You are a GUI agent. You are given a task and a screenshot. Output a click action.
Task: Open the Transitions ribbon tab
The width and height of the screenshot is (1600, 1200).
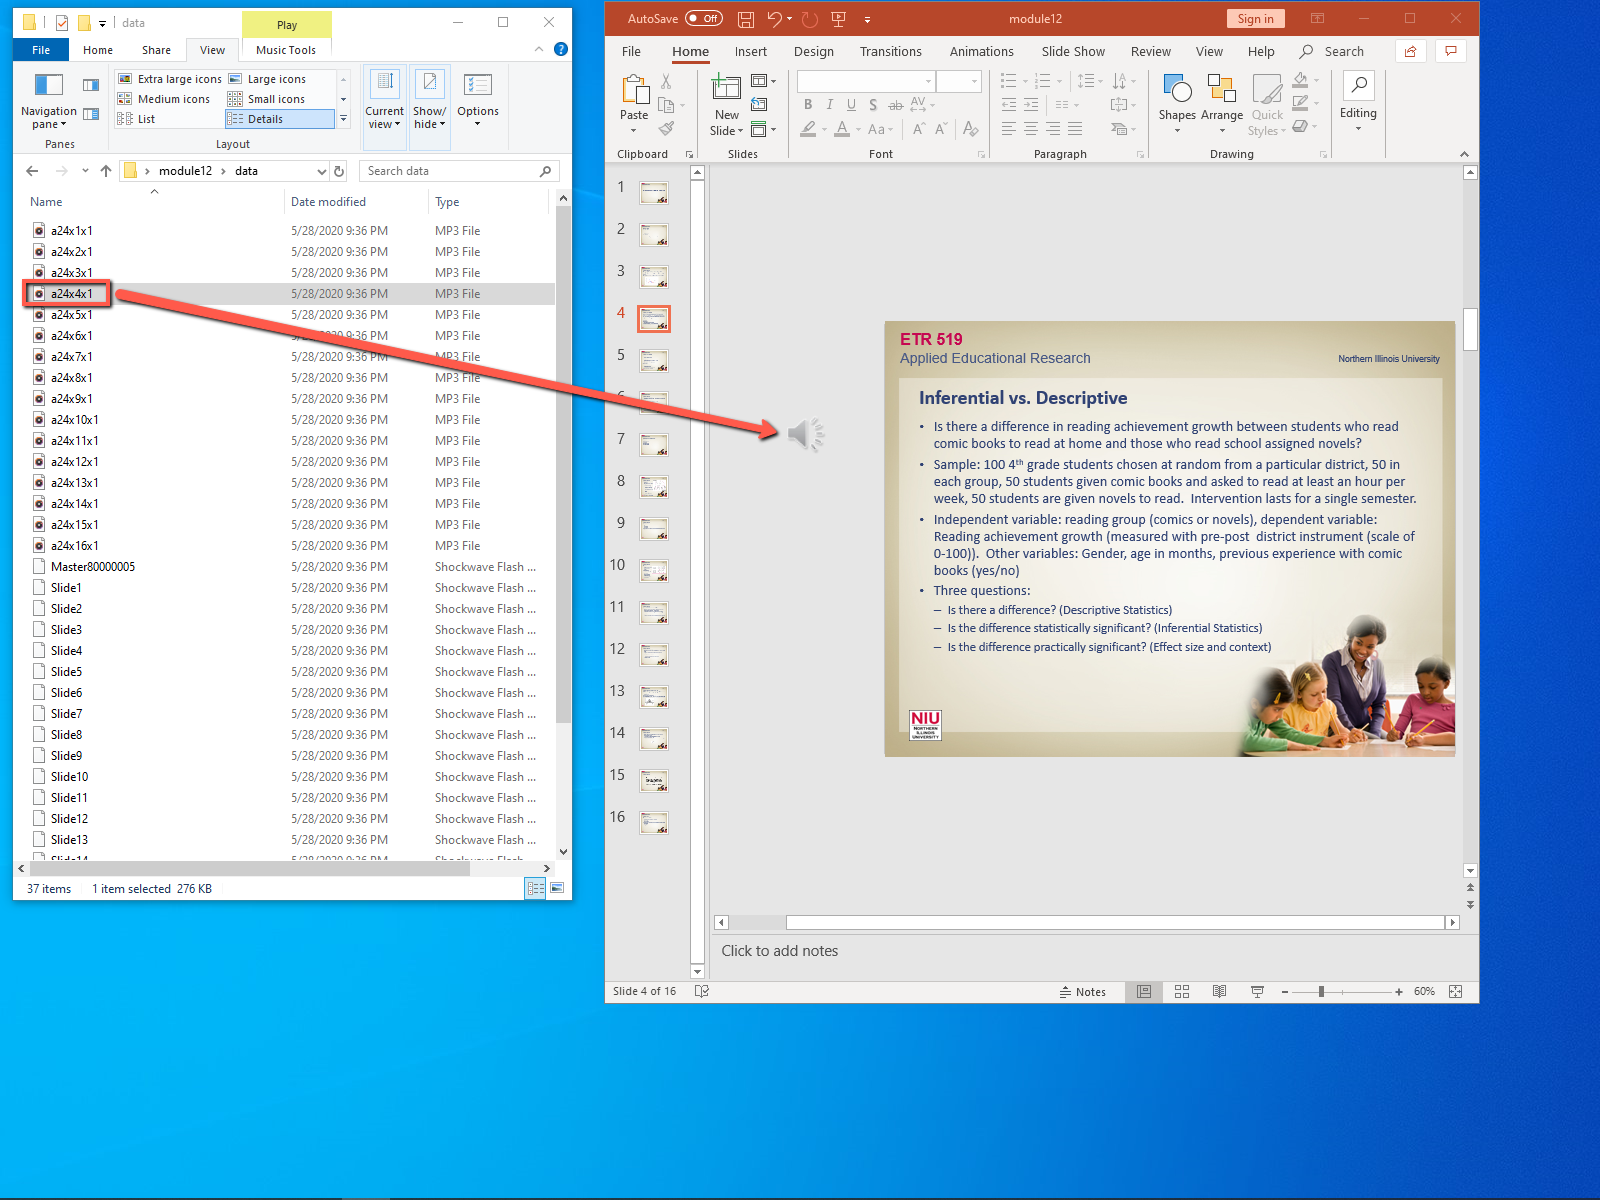click(x=890, y=52)
